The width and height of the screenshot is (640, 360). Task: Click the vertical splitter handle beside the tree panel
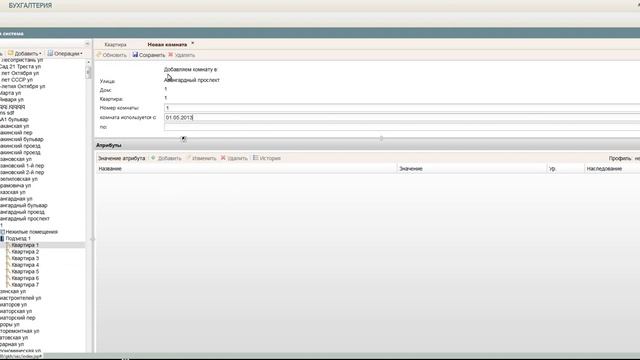coord(92,239)
